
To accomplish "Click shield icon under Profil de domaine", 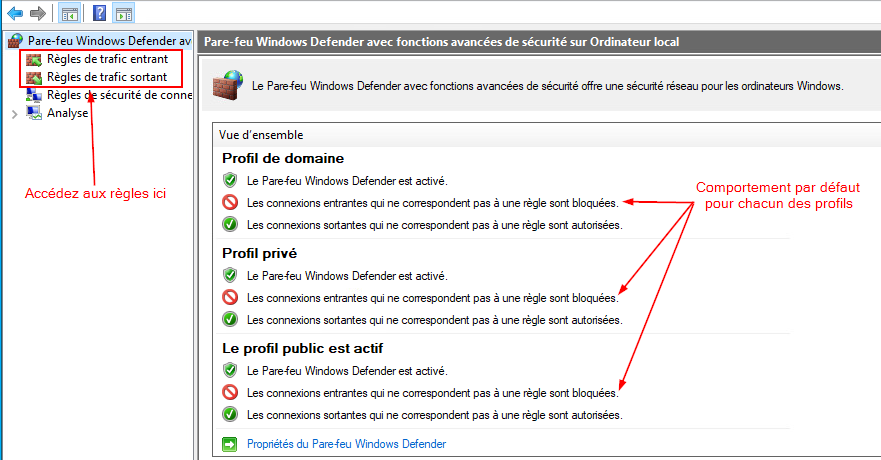I will click(230, 180).
